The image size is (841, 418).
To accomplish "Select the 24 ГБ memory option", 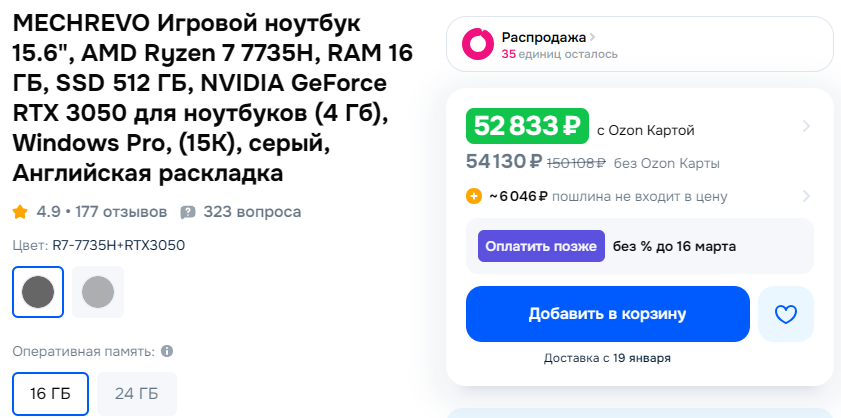I will 137,393.
